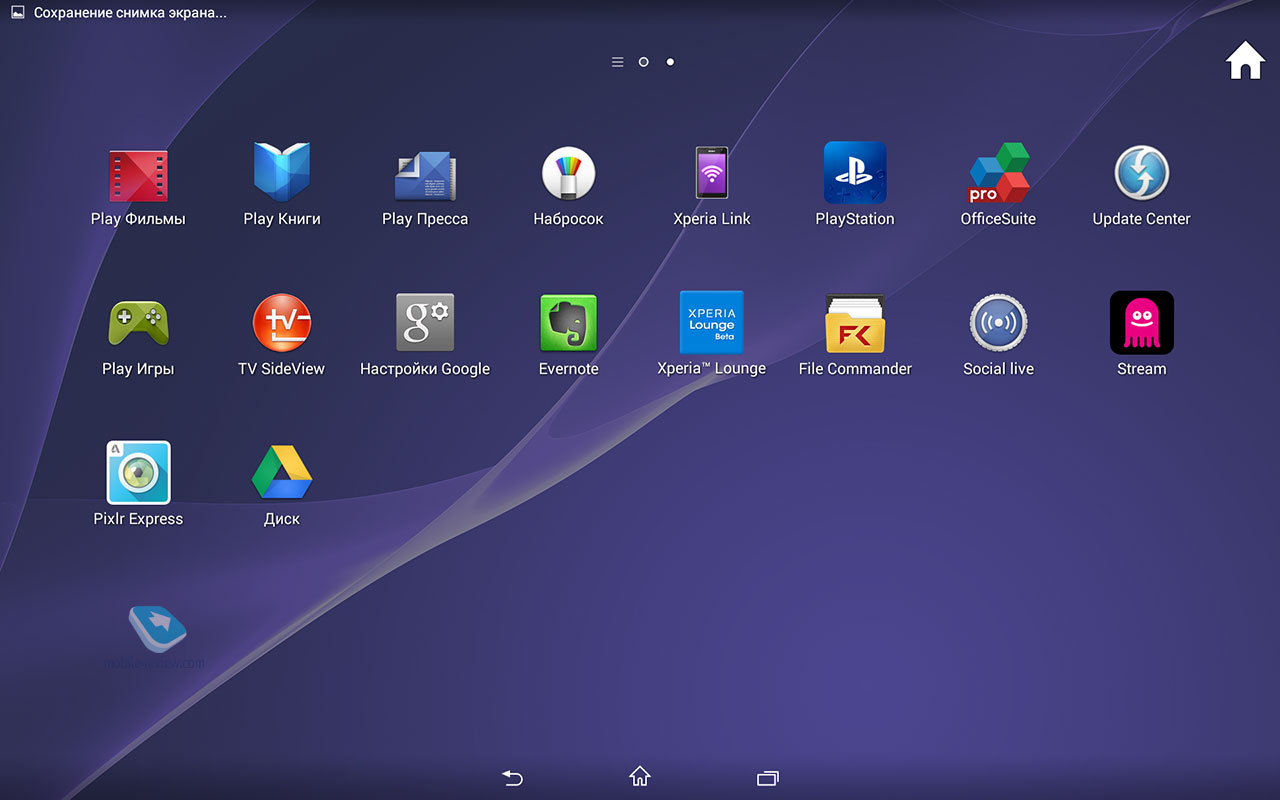
Task: Tap the 'Play Фильмы' label
Action: click(138, 219)
